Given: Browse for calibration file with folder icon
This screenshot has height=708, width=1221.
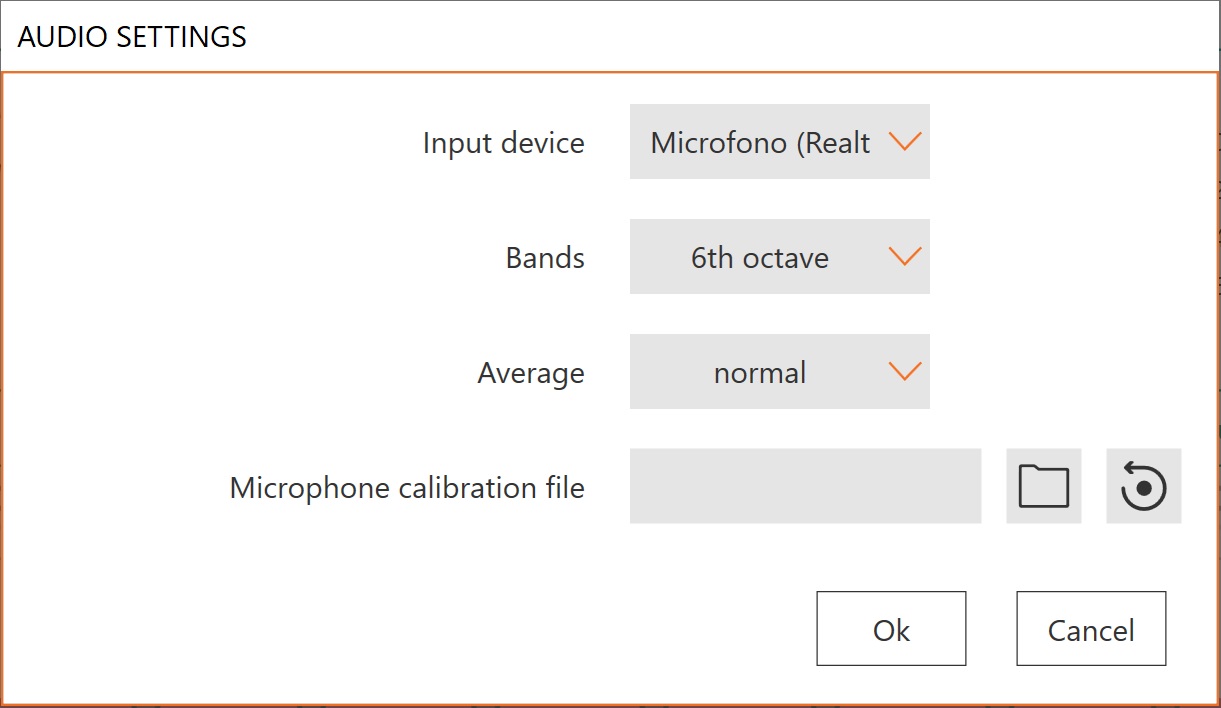Looking at the screenshot, I should click(x=1043, y=486).
